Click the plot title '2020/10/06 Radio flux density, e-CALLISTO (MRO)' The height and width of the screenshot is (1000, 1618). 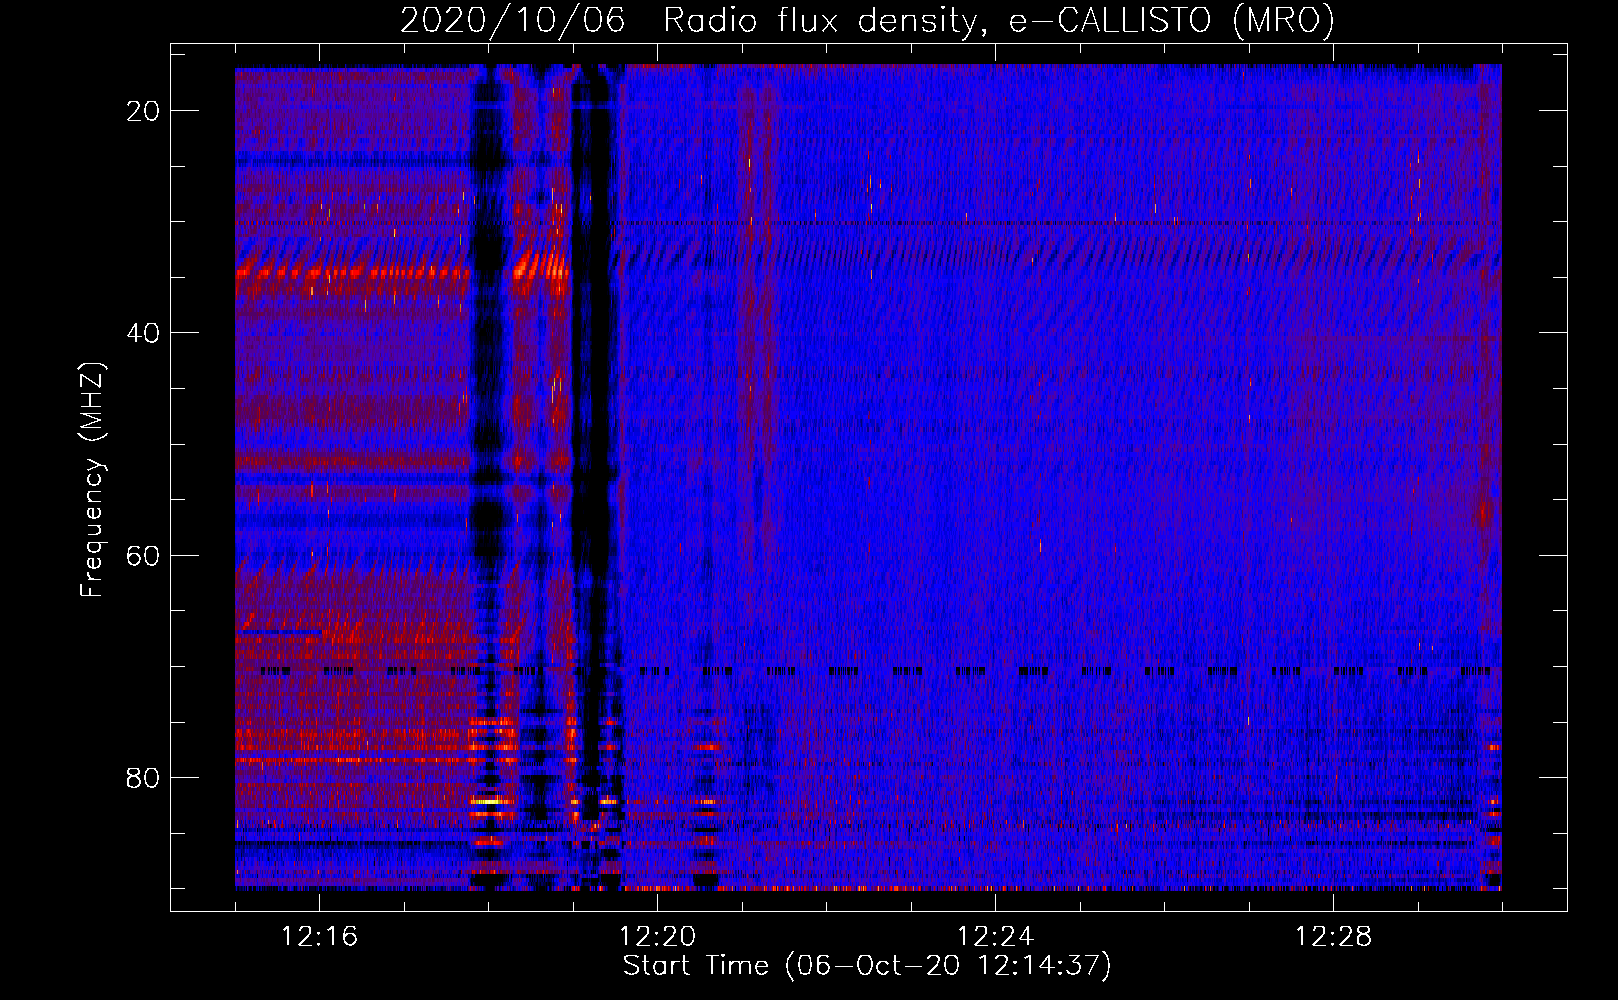pyautogui.click(x=867, y=20)
